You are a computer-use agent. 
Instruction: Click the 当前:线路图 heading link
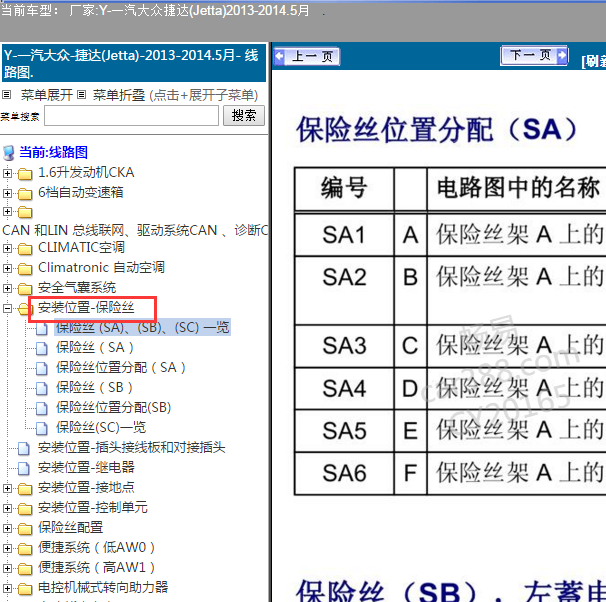click(x=53, y=152)
